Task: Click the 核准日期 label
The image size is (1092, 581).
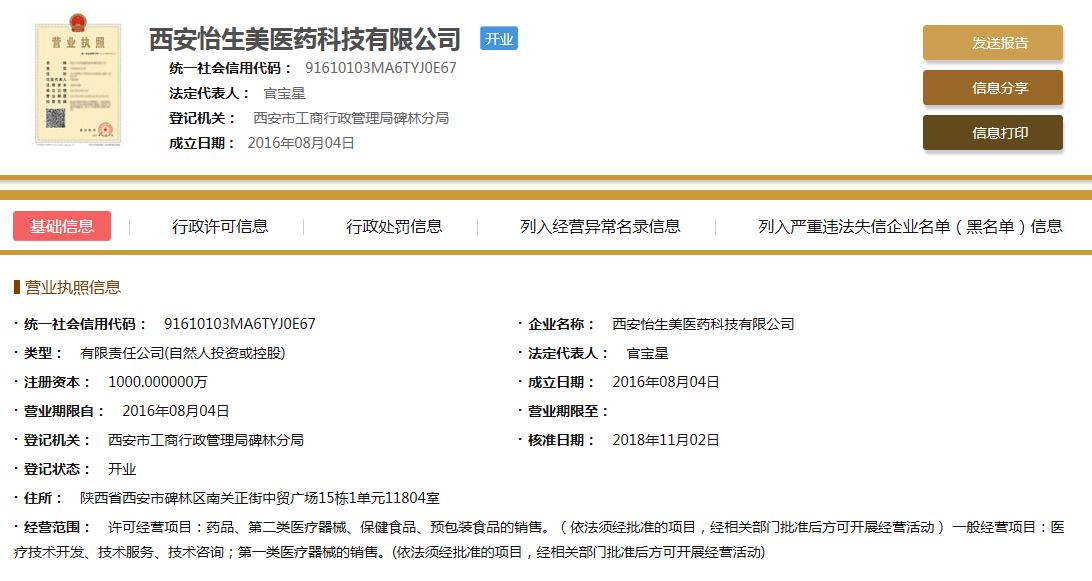Action: [x=561, y=440]
